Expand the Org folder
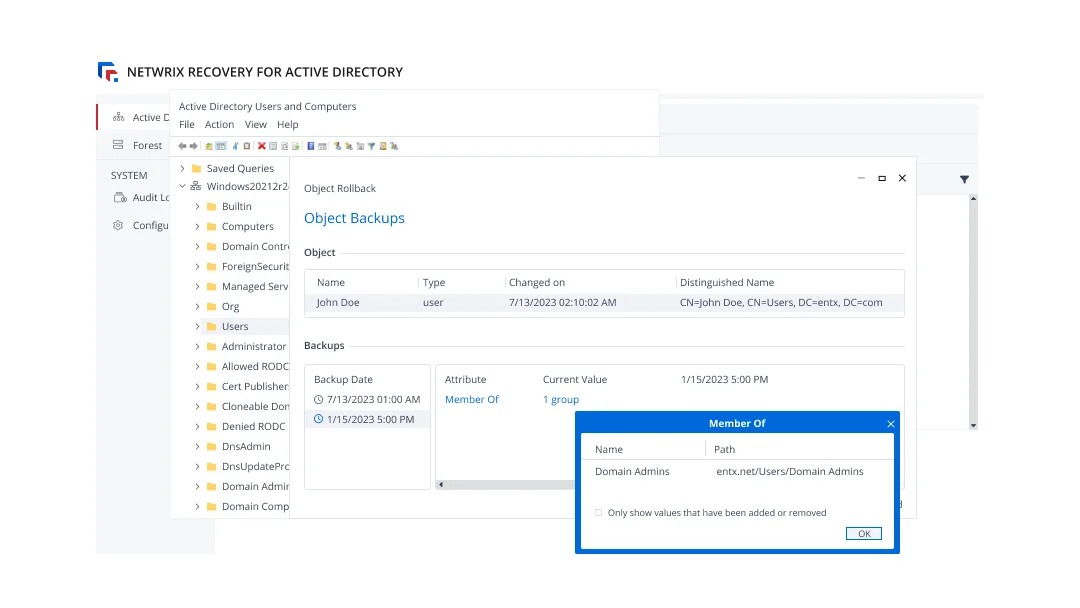 tap(198, 306)
